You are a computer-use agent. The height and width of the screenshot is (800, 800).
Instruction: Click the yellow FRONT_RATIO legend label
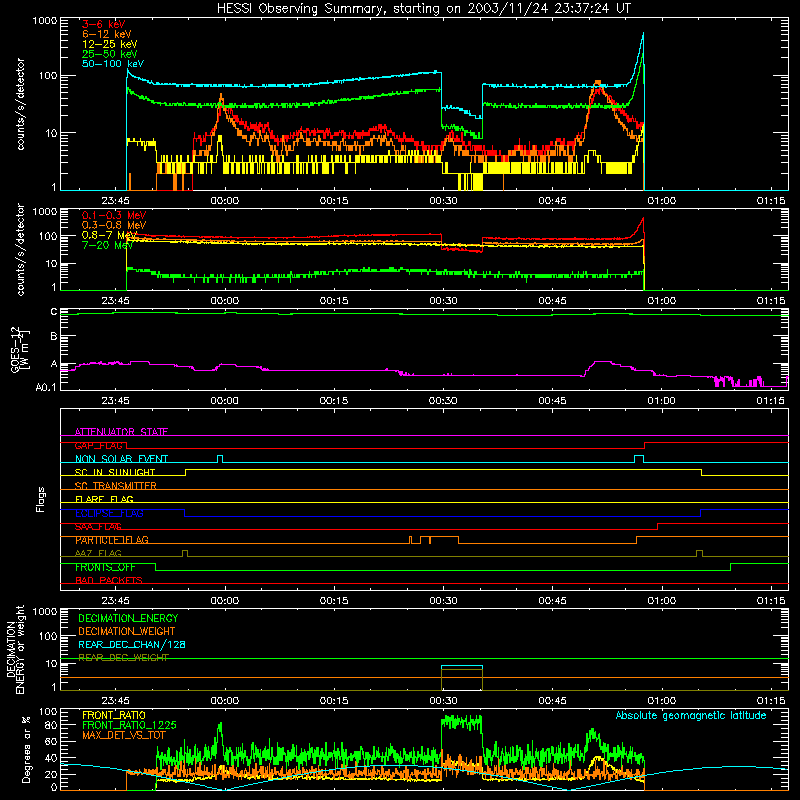click(114, 715)
